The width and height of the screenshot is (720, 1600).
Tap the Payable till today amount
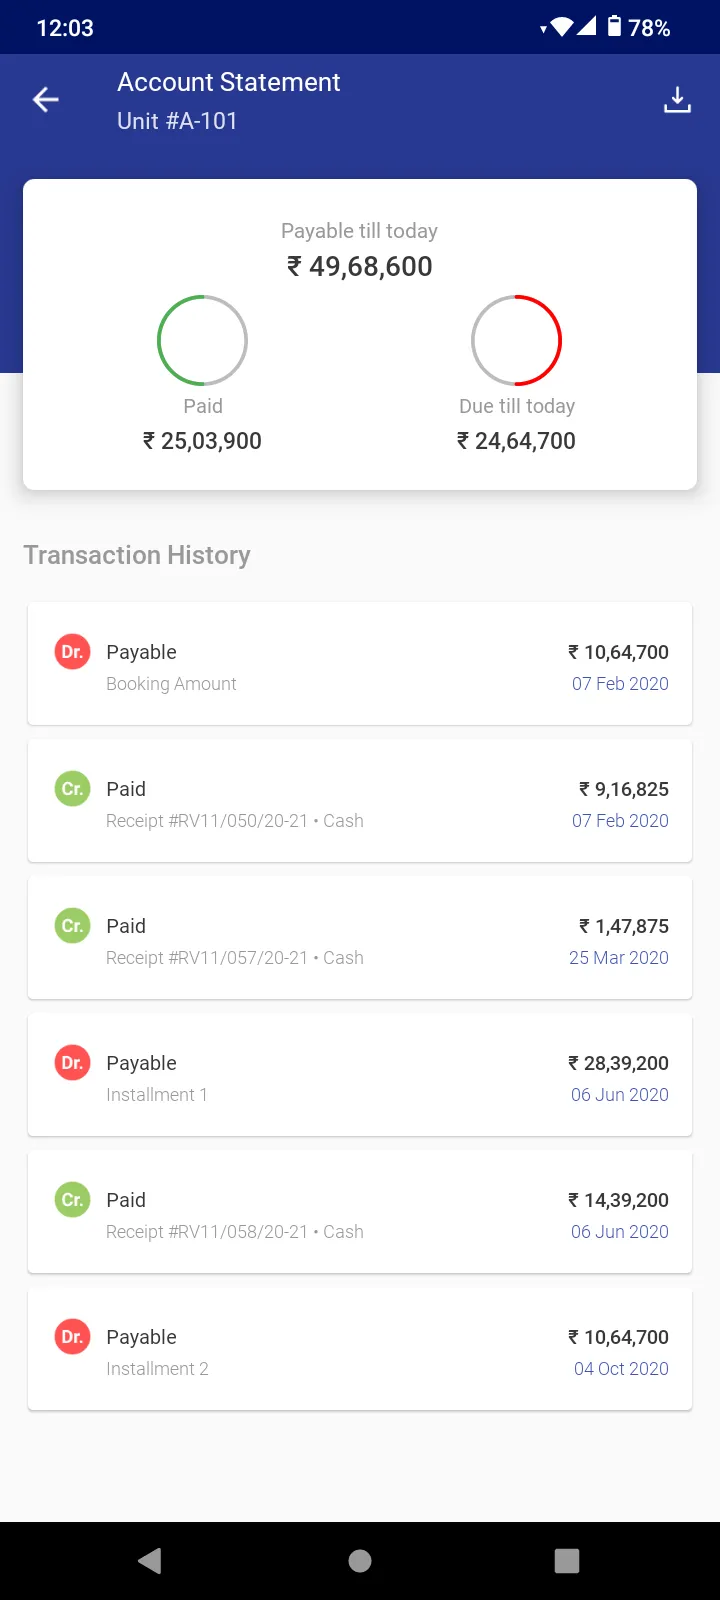[x=360, y=266]
